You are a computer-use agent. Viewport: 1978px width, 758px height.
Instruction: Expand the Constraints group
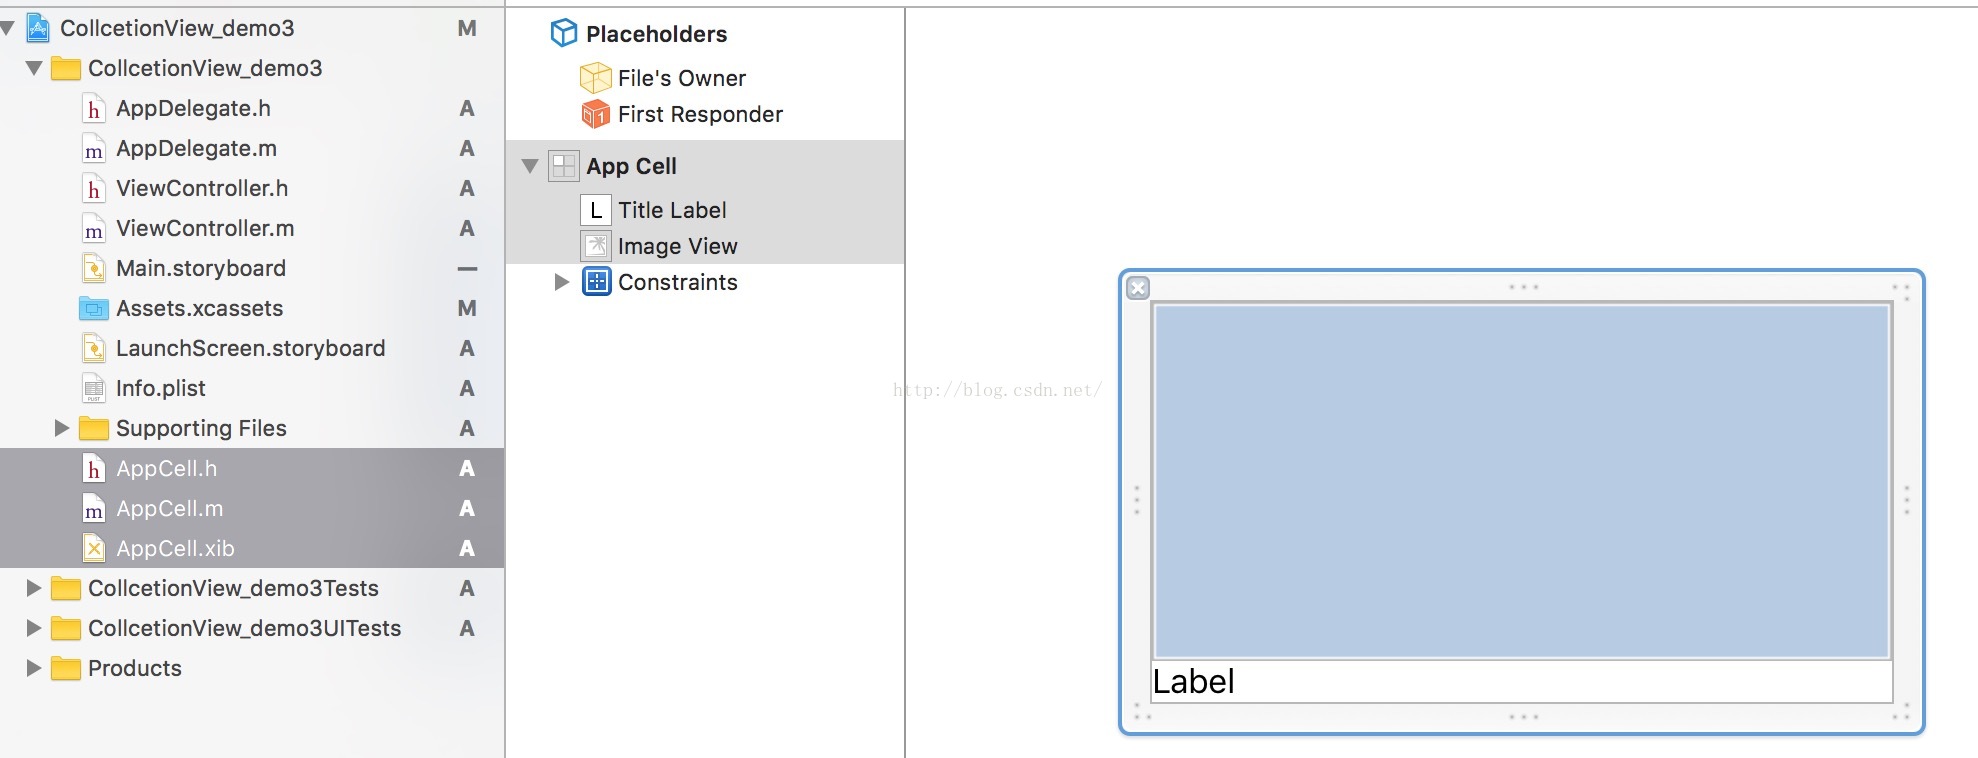coord(562,282)
